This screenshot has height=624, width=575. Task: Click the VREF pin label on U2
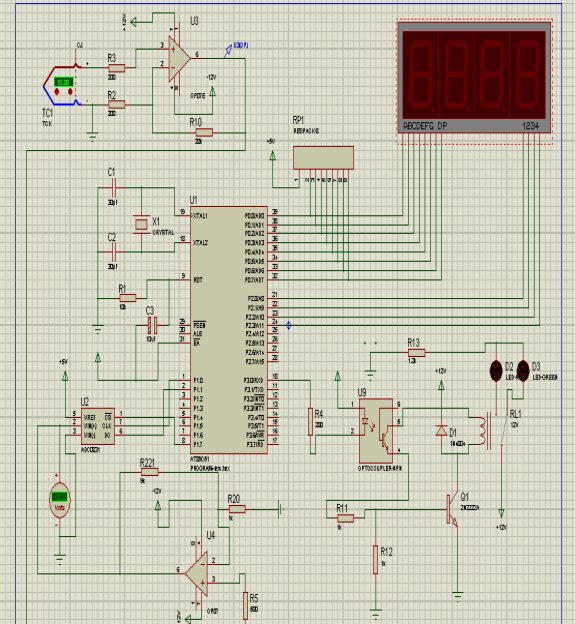pos(90,417)
